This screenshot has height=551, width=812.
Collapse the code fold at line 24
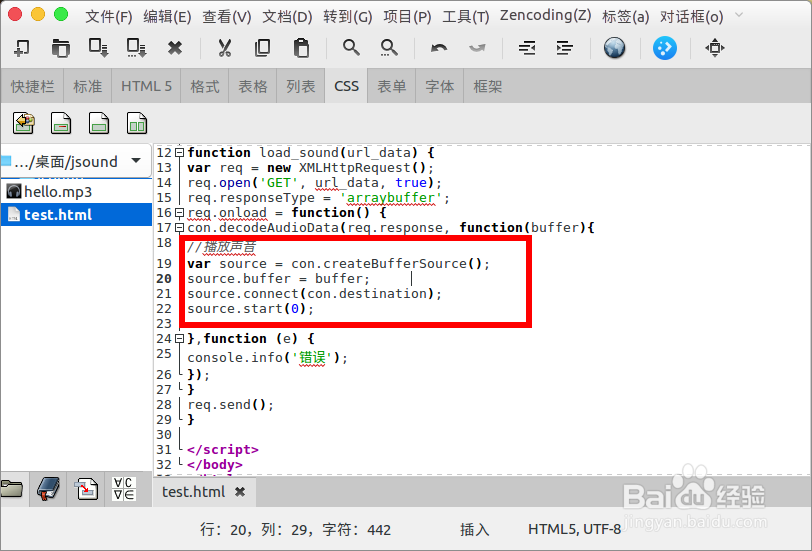click(179, 339)
